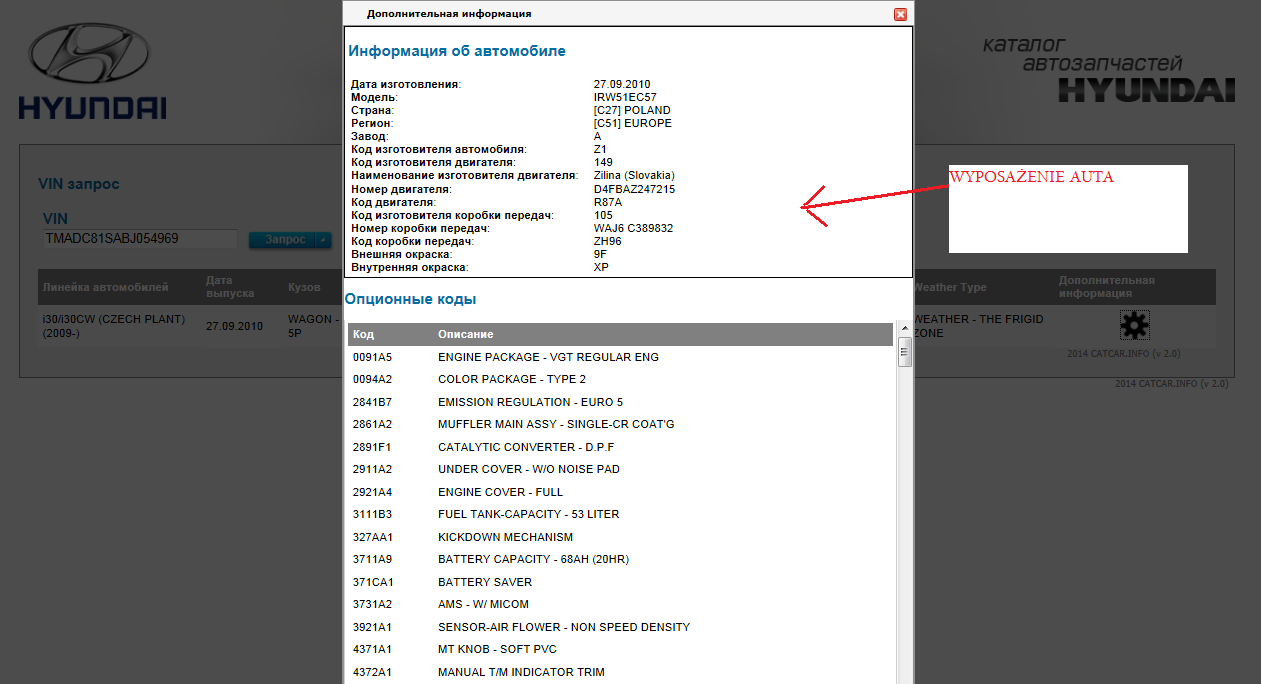Select option code 2911A2
Image resolution: width=1261 pixels, height=684 pixels.
coord(372,469)
